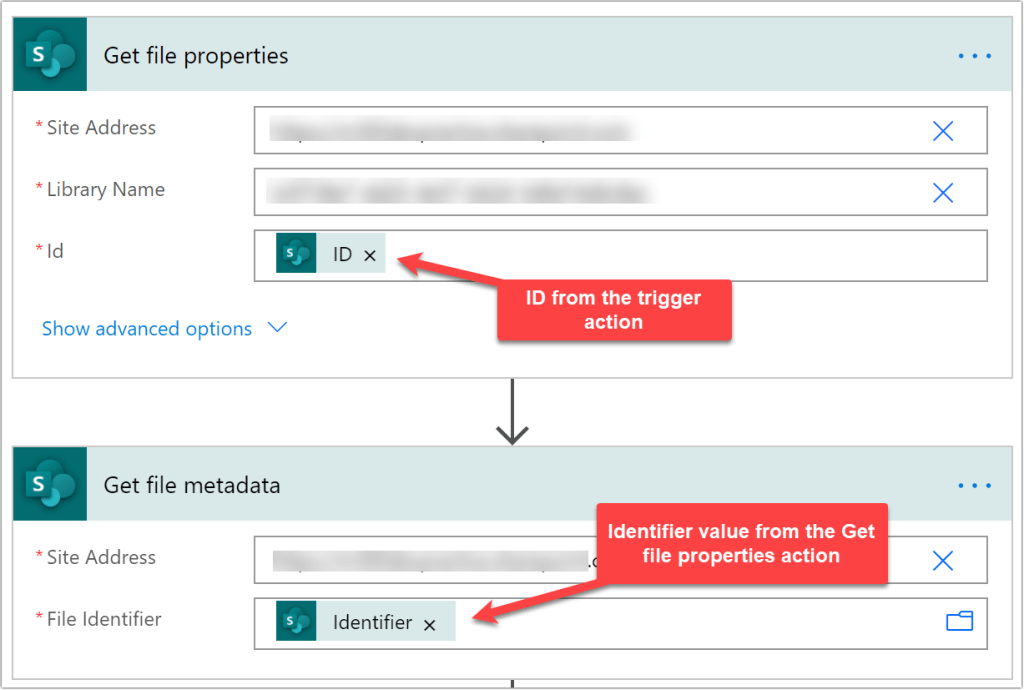Click the SharePoint icon on Get file metadata
Image resolution: width=1024 pixels, height=690 pixels.
50,485
